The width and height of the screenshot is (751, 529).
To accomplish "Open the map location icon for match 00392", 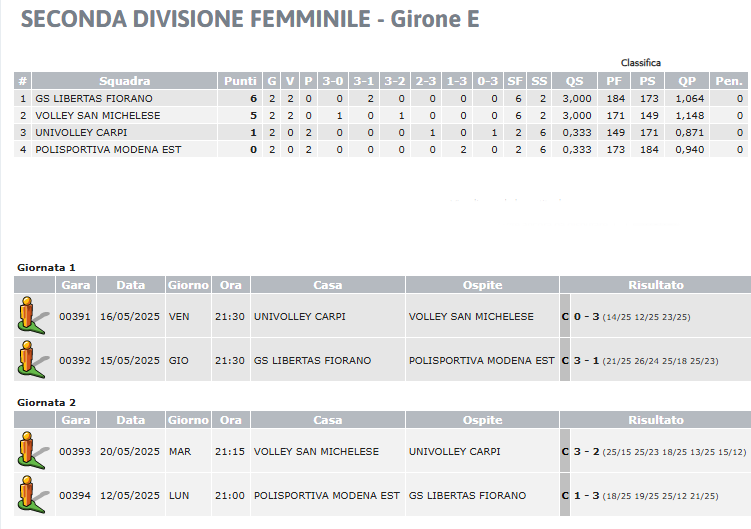I will [x=33, y=359].
